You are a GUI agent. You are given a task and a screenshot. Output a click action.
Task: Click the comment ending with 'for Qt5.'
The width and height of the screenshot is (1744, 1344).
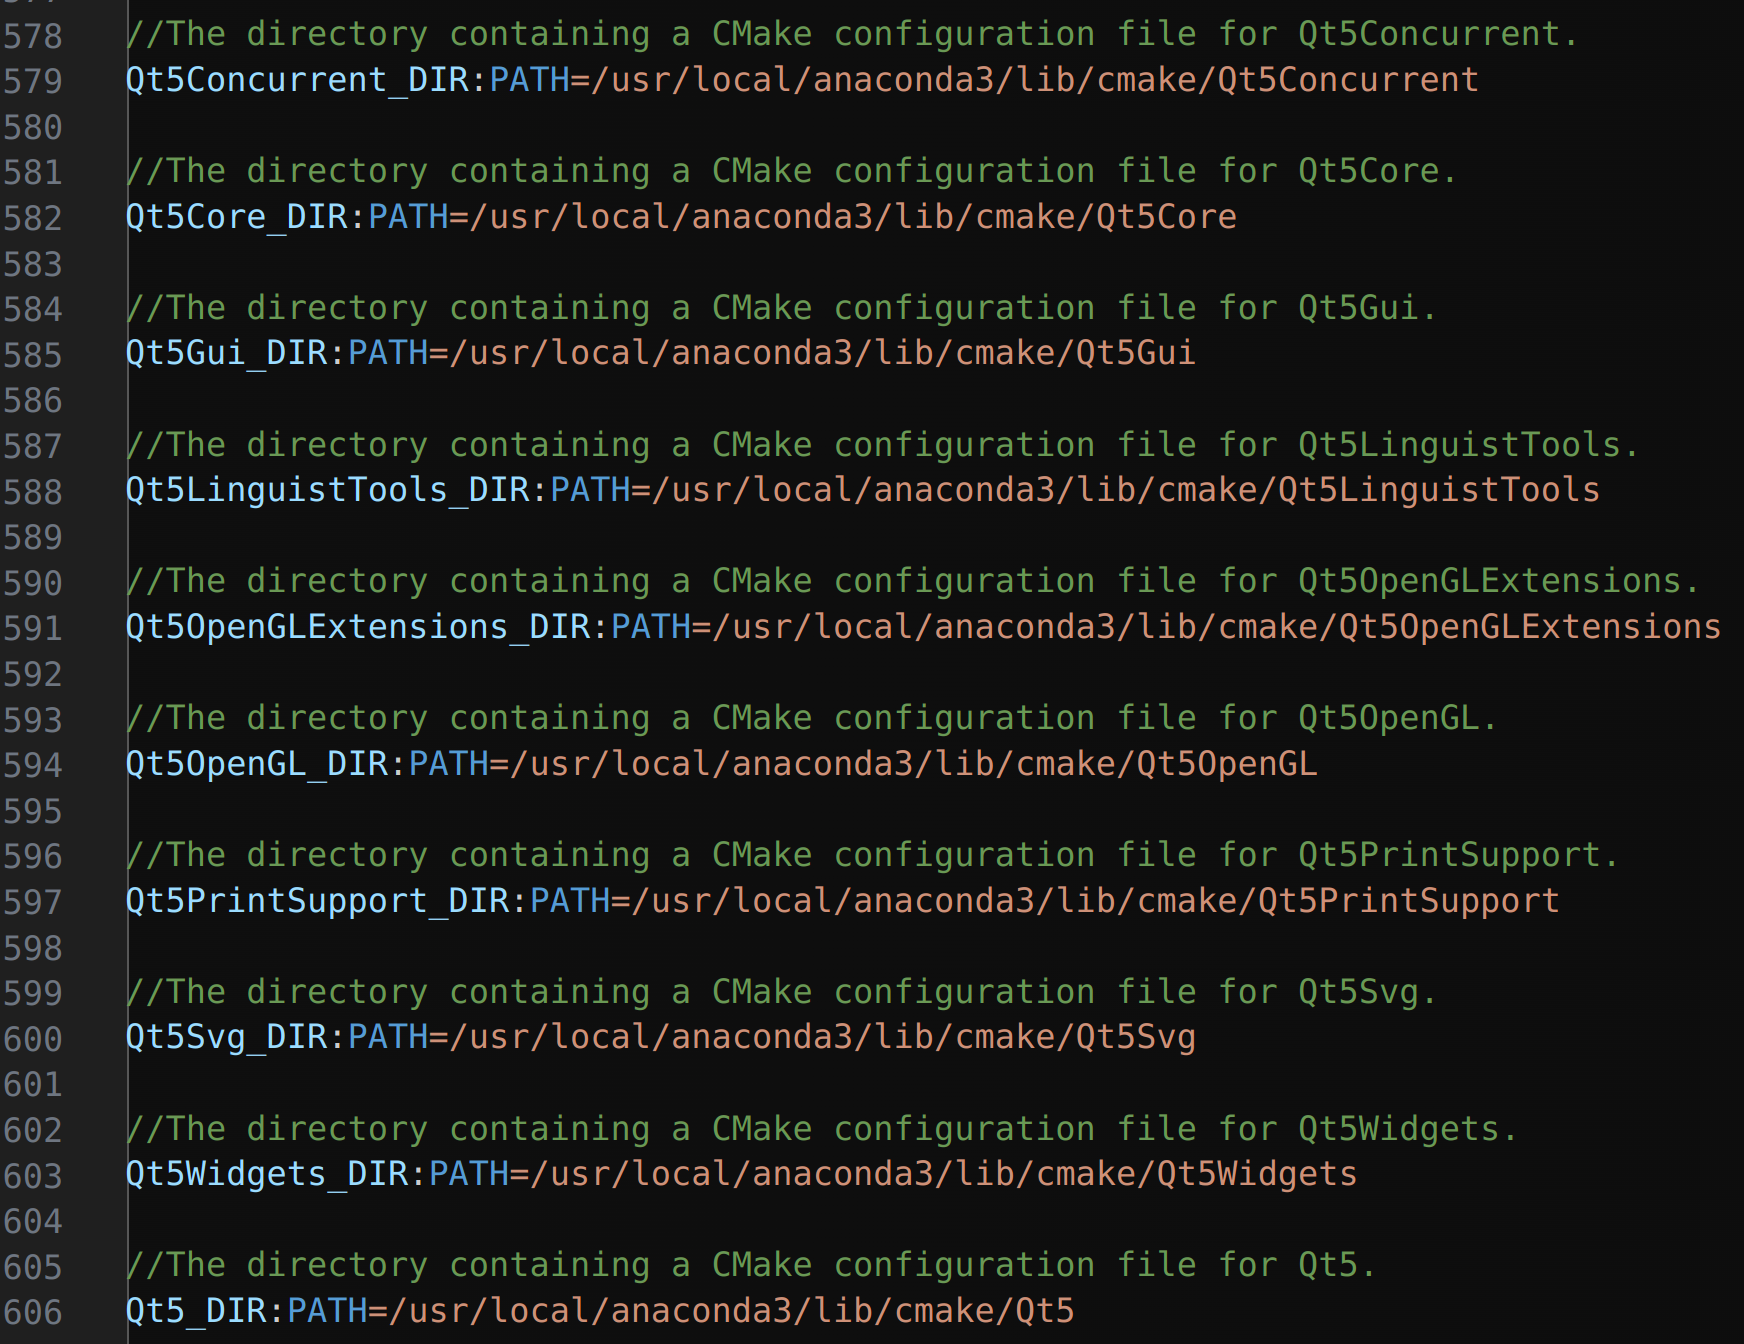click(x=752, y=1266)
